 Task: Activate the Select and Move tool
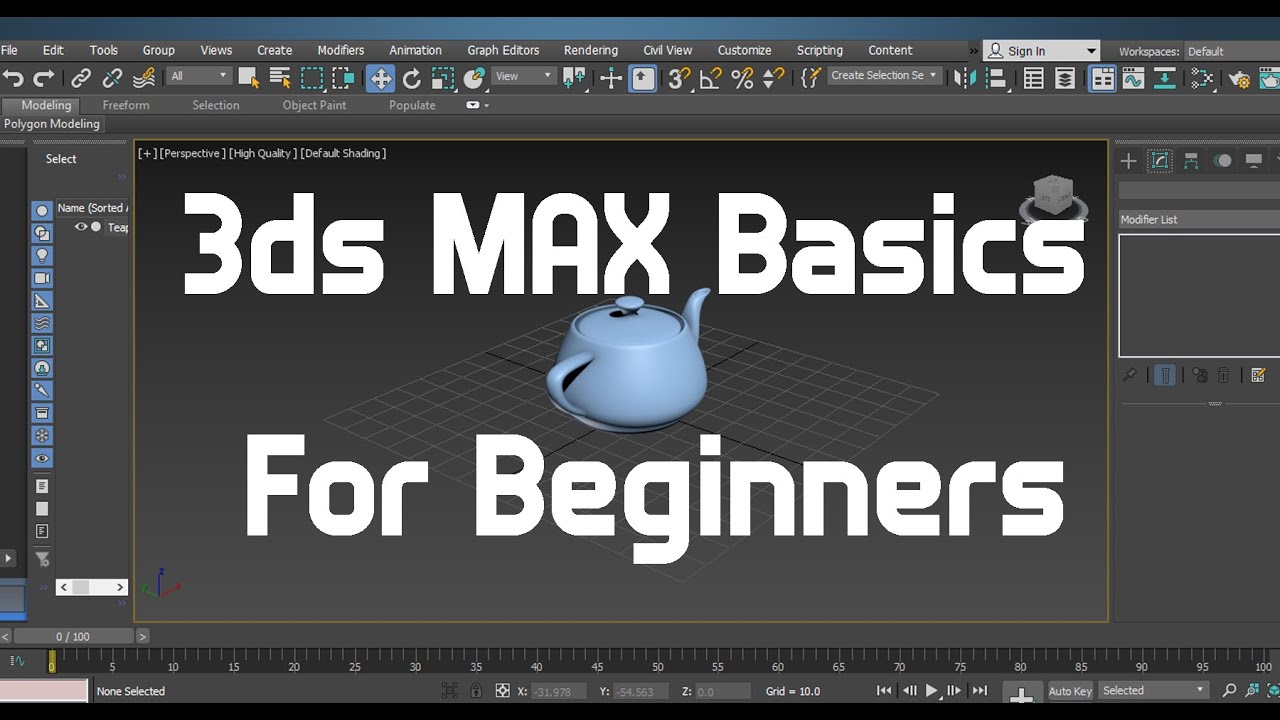[380, 78]
